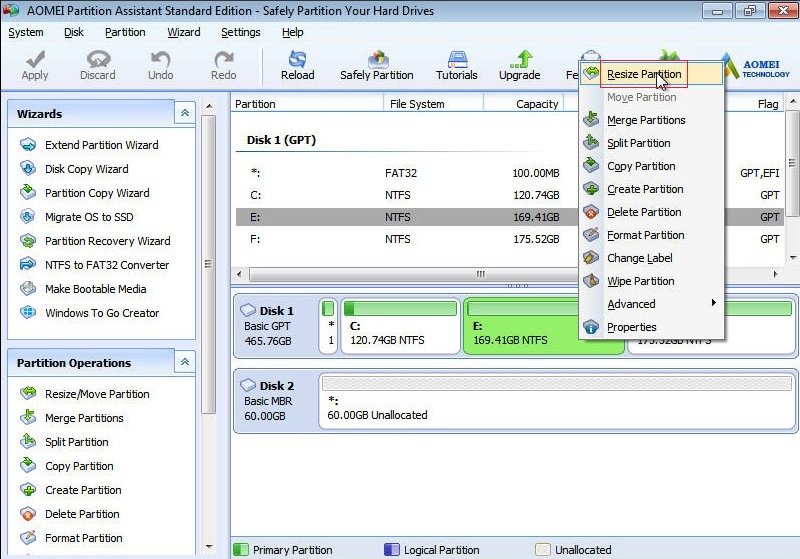This screenshot has height=559, width=800.
Task: Select the 60.00GB Unallocated block
Action: point(557,401)
